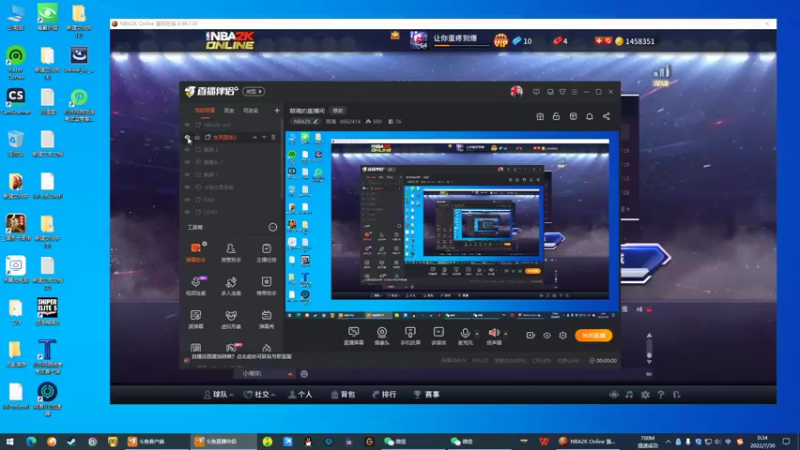Open the hamburger menu in streaming title bar
The image size is (800, 450).
coord(574,92)
